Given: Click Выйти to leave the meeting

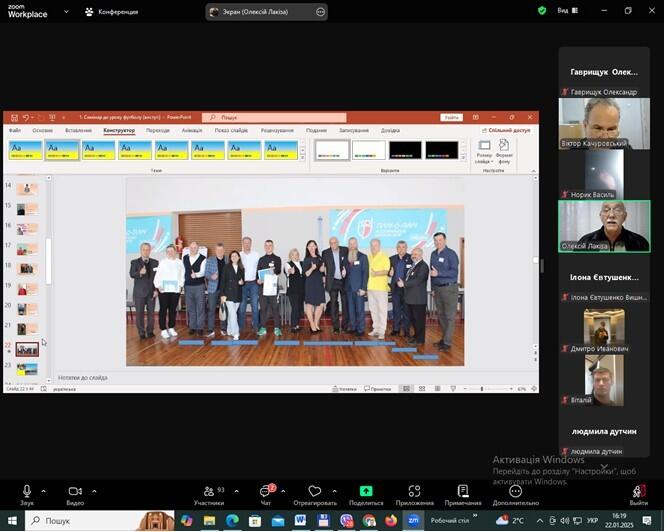Looking at the screenshot, I should pyautogui.click(x=639, y=495).
